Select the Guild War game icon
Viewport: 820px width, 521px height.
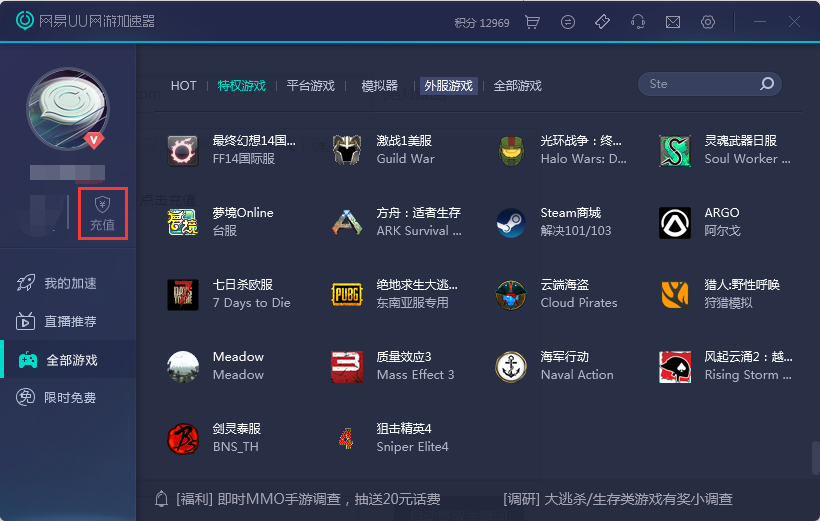(x=347, y=151)
